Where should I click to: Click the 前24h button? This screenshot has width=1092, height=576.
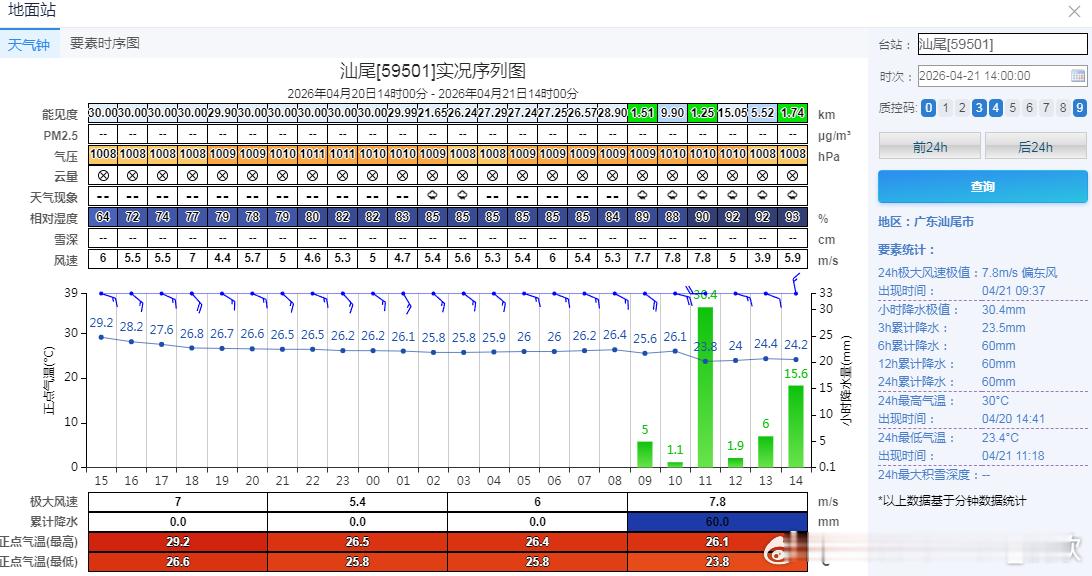tap(930, 146)
